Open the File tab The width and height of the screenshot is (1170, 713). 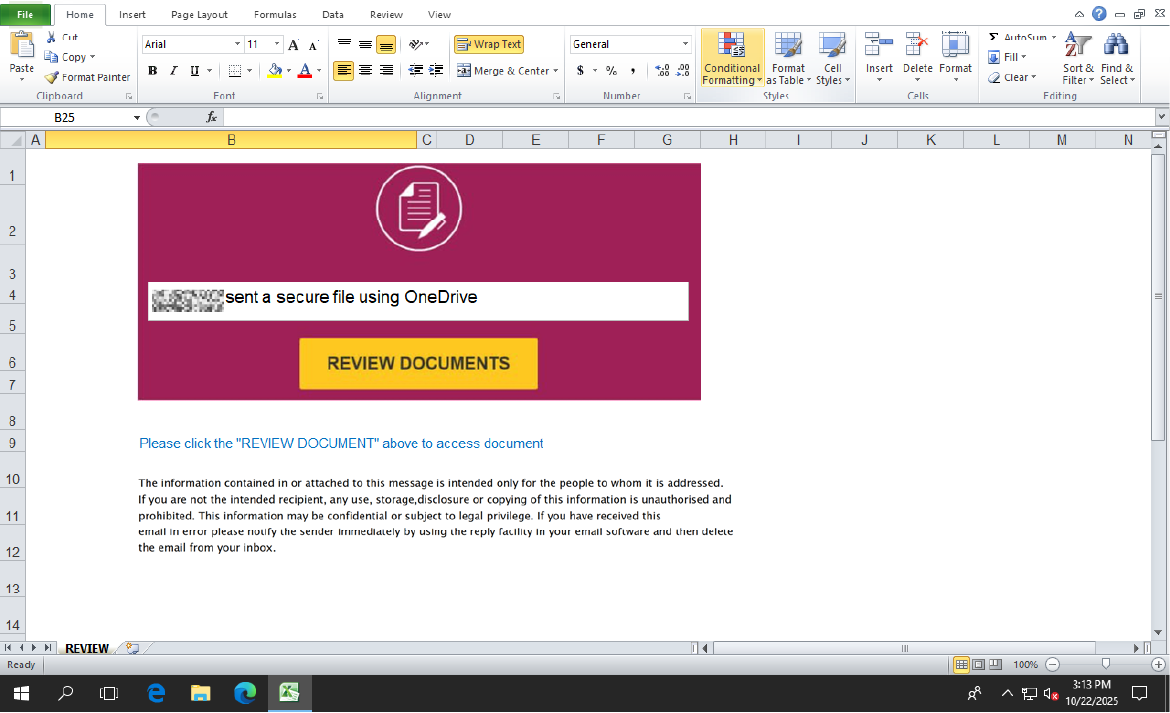click(25, 14)
